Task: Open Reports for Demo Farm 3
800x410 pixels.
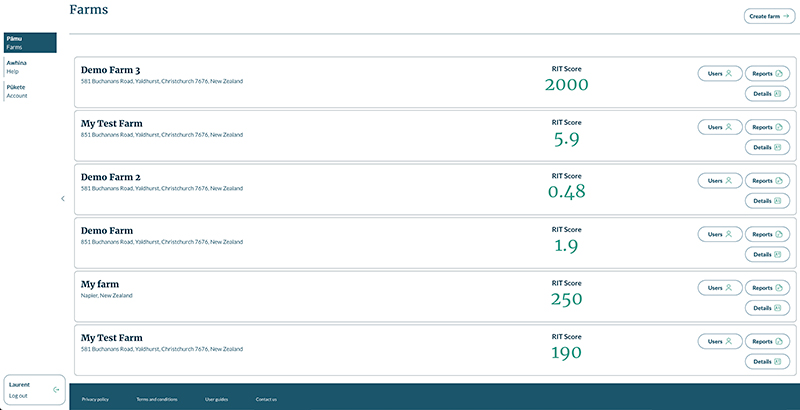Action: (767, 73)
